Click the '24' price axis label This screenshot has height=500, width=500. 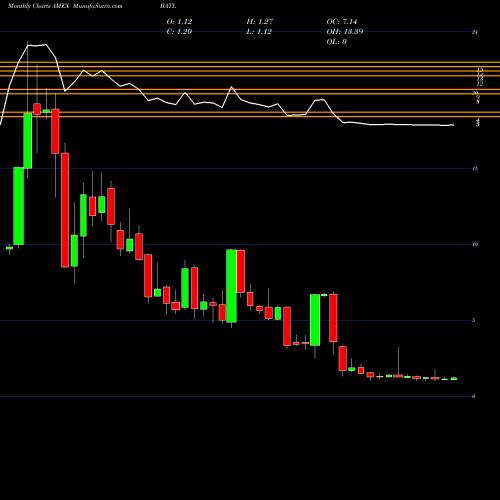tap(475, 32)
